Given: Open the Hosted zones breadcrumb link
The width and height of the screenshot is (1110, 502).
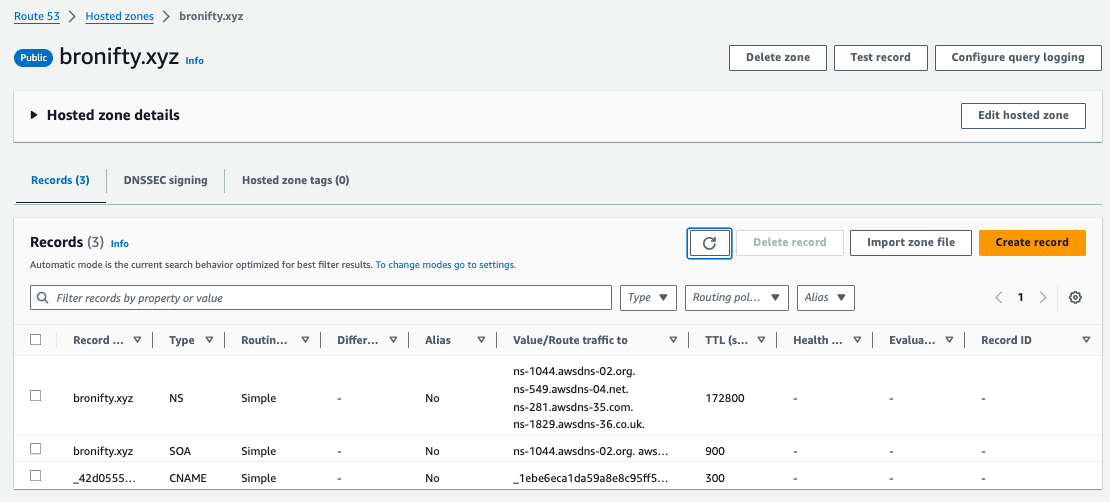Looking at the screenshot, I should tap(119, 17).
